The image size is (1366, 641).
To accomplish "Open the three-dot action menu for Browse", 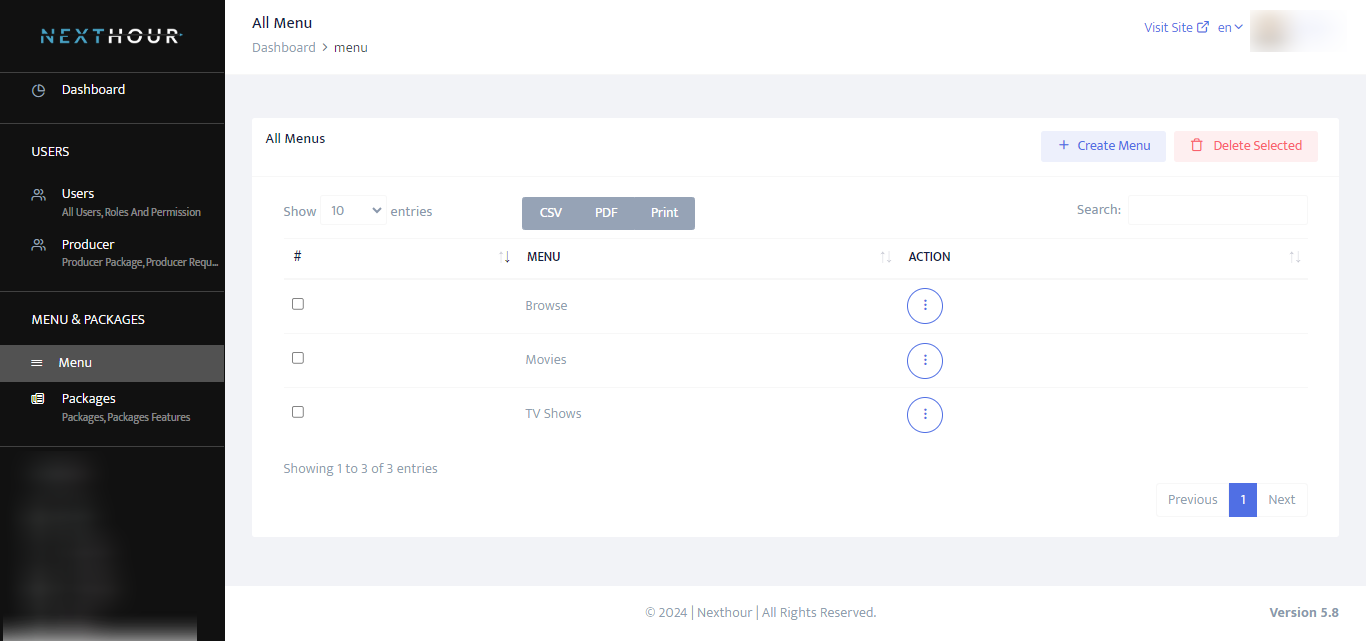I will (x=924, y=306).
